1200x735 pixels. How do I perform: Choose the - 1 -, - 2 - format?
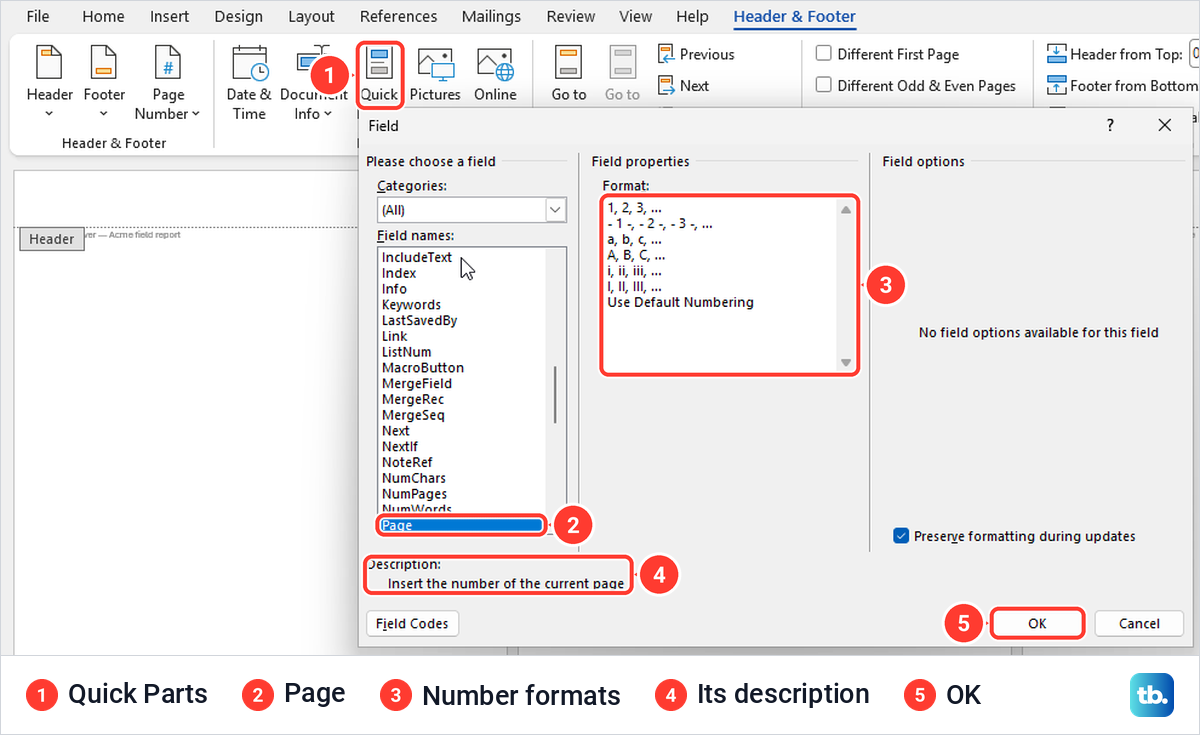pos(660,225)
